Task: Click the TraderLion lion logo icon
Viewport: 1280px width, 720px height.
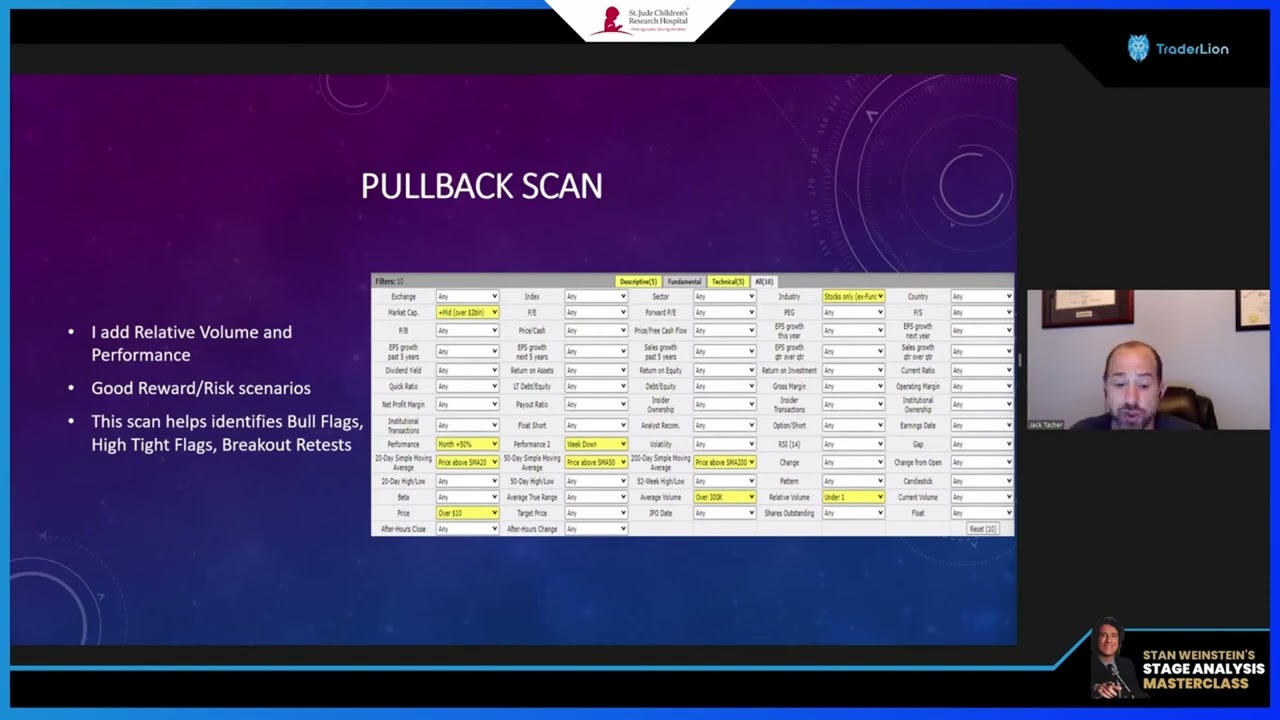Action: (1138, 48)
